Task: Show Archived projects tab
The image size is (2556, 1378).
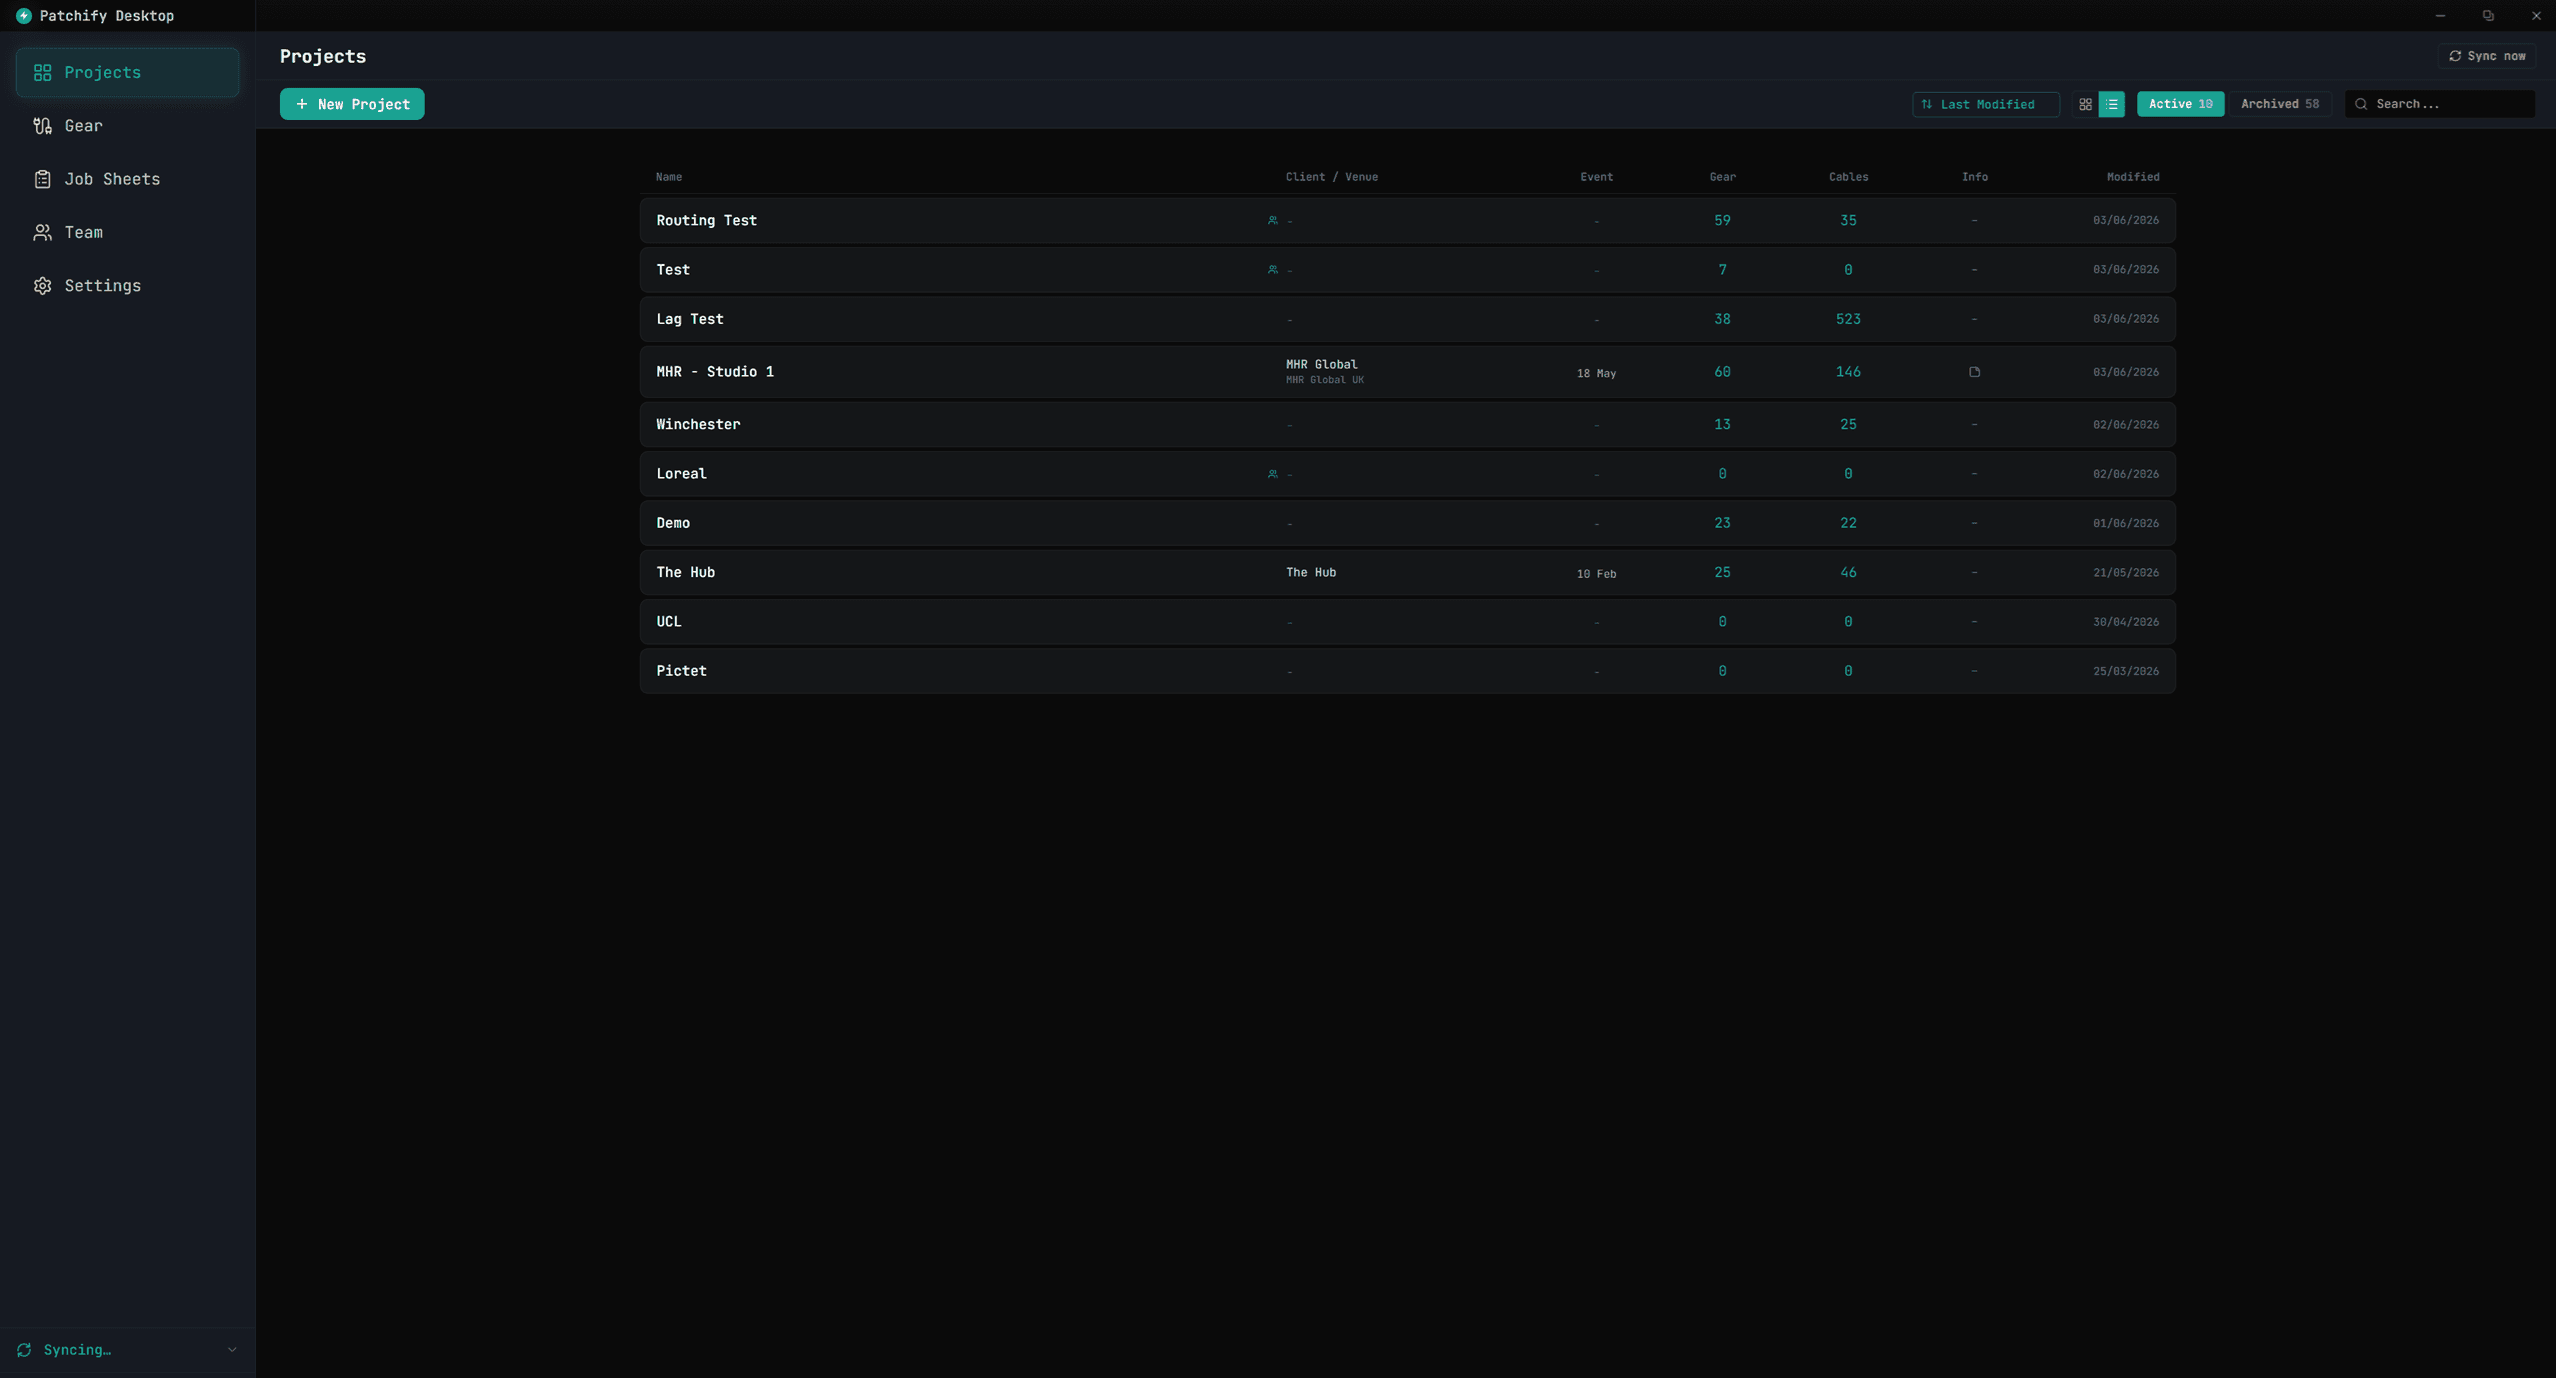Action: [2279, 104]
